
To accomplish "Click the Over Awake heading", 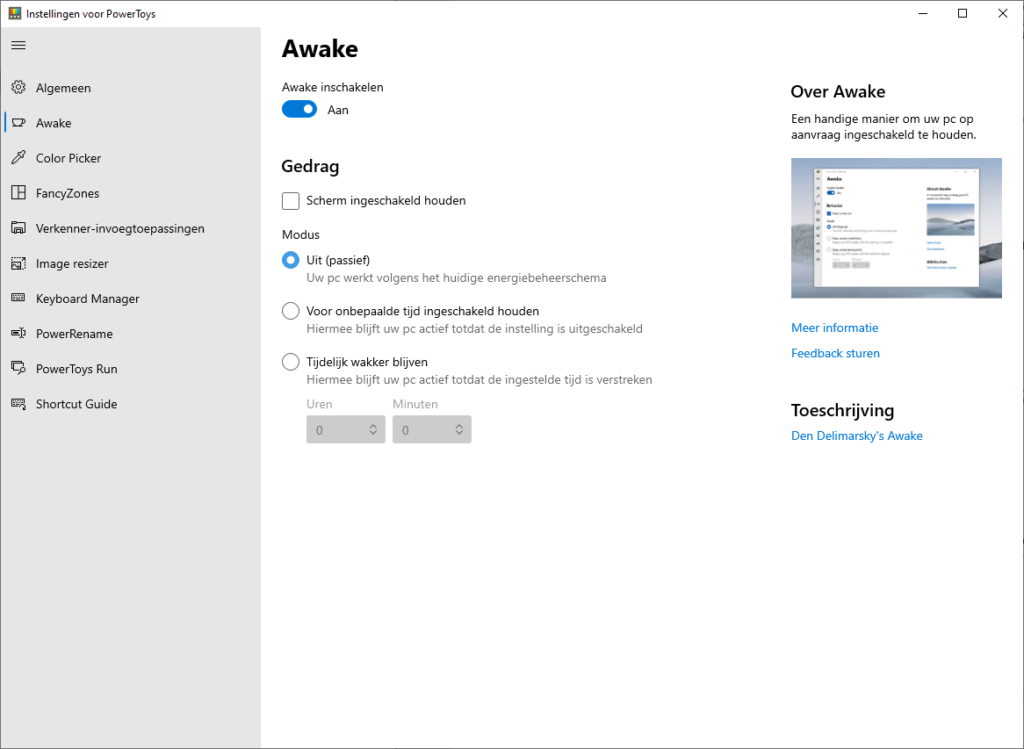I will point(838,91).
